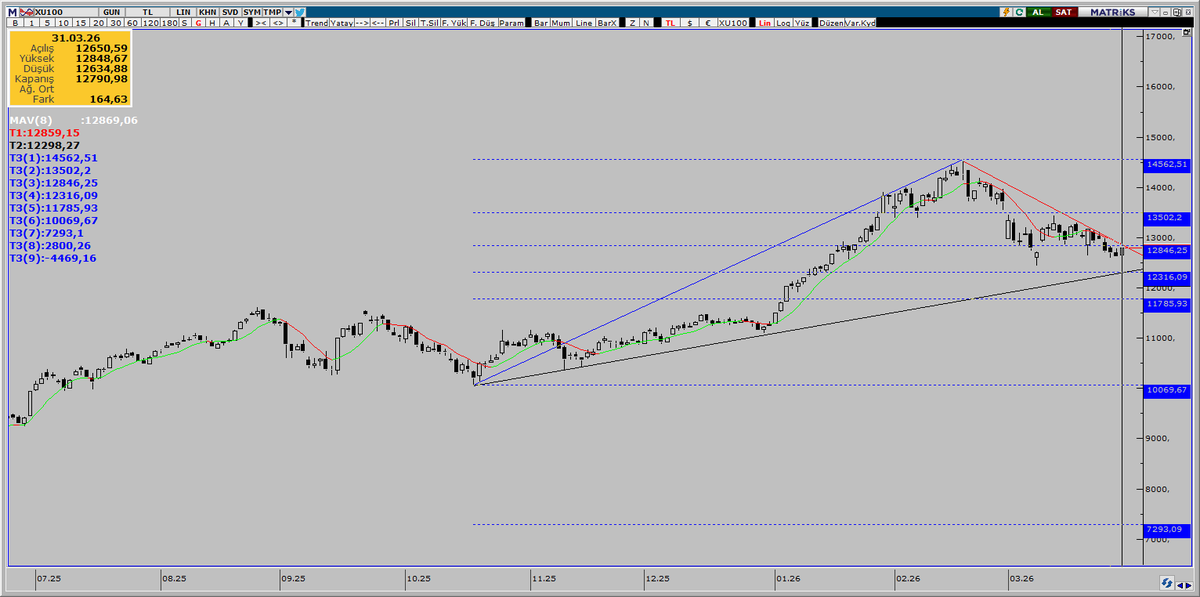Select the 10 minute period

(63, 22)
